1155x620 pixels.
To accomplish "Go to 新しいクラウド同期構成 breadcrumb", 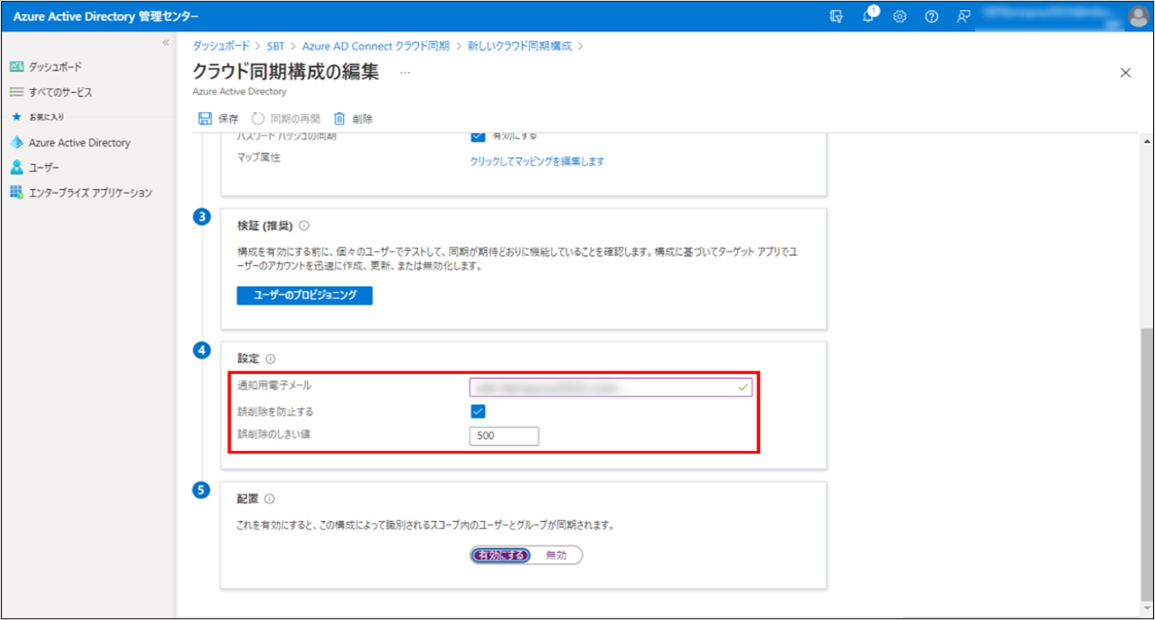I will [519, 46].
